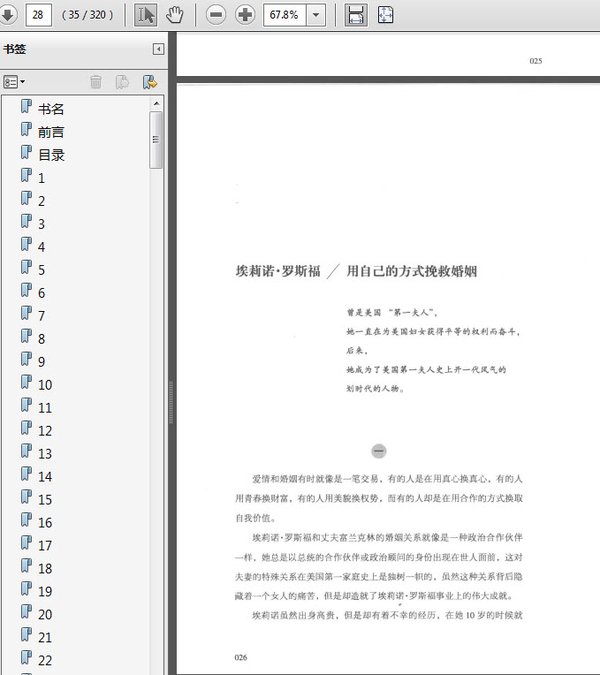Open the bookmarks options menu
The height and width of the screenshot is (675, 600).
14,82
